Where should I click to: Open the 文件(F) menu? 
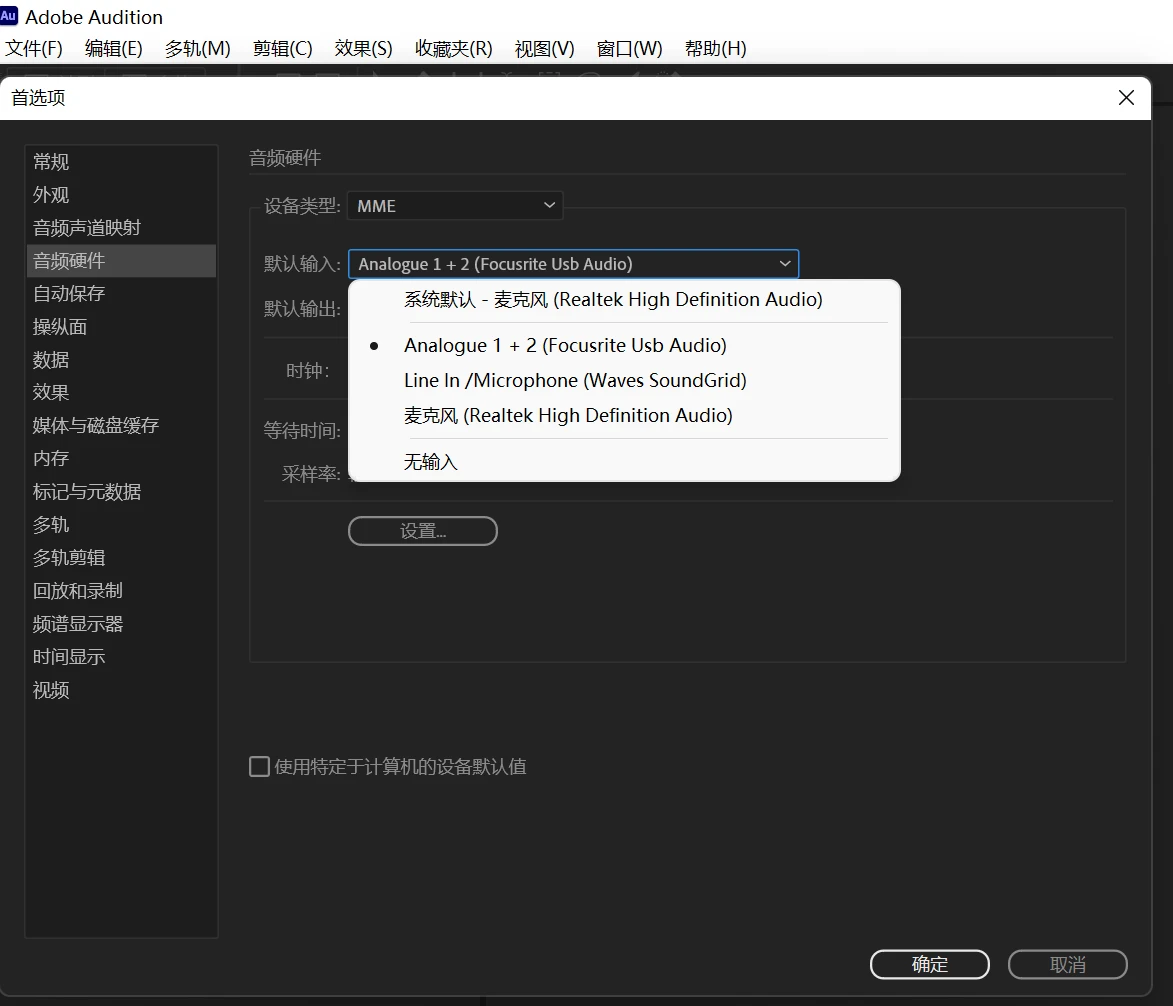pyautogui.click(x=34, y=49)
